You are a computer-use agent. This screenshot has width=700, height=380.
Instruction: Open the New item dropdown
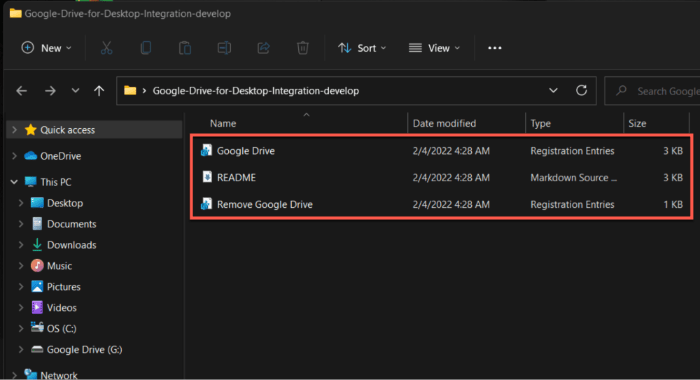pyautogui.click(x=46, y=48)
